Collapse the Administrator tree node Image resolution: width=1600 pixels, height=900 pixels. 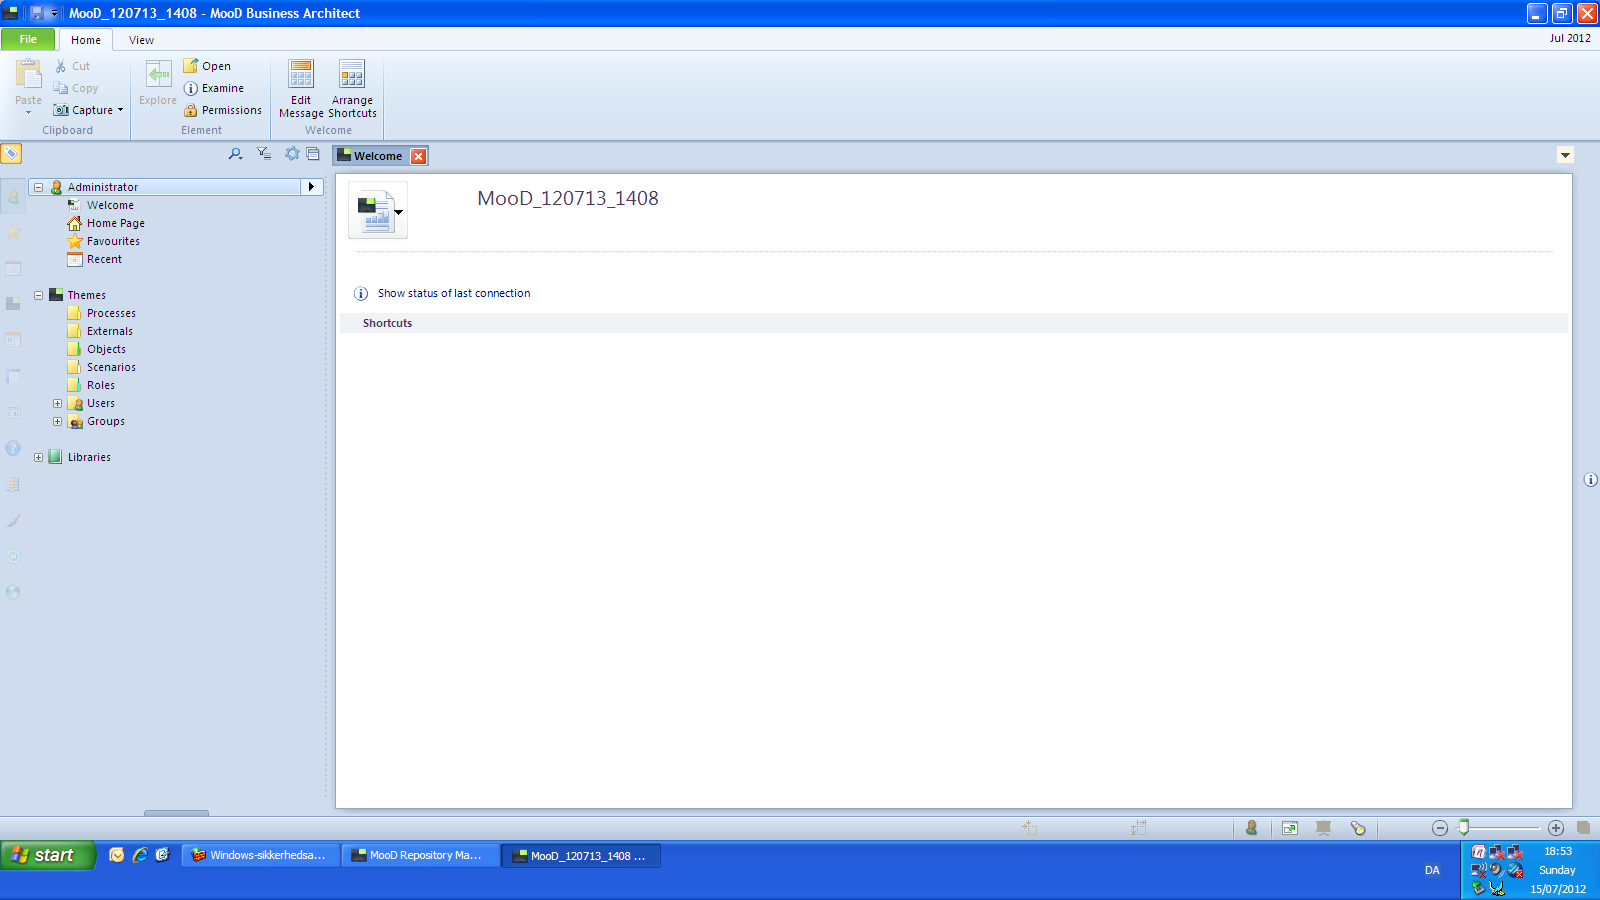(38, 187)
